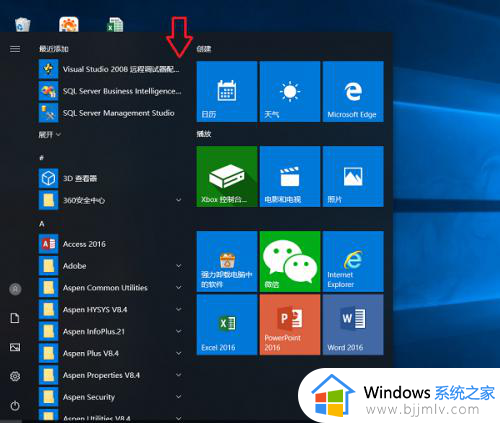Open the Xbox console tile
This screenshot has height=423, width=500.
[227, 176]
